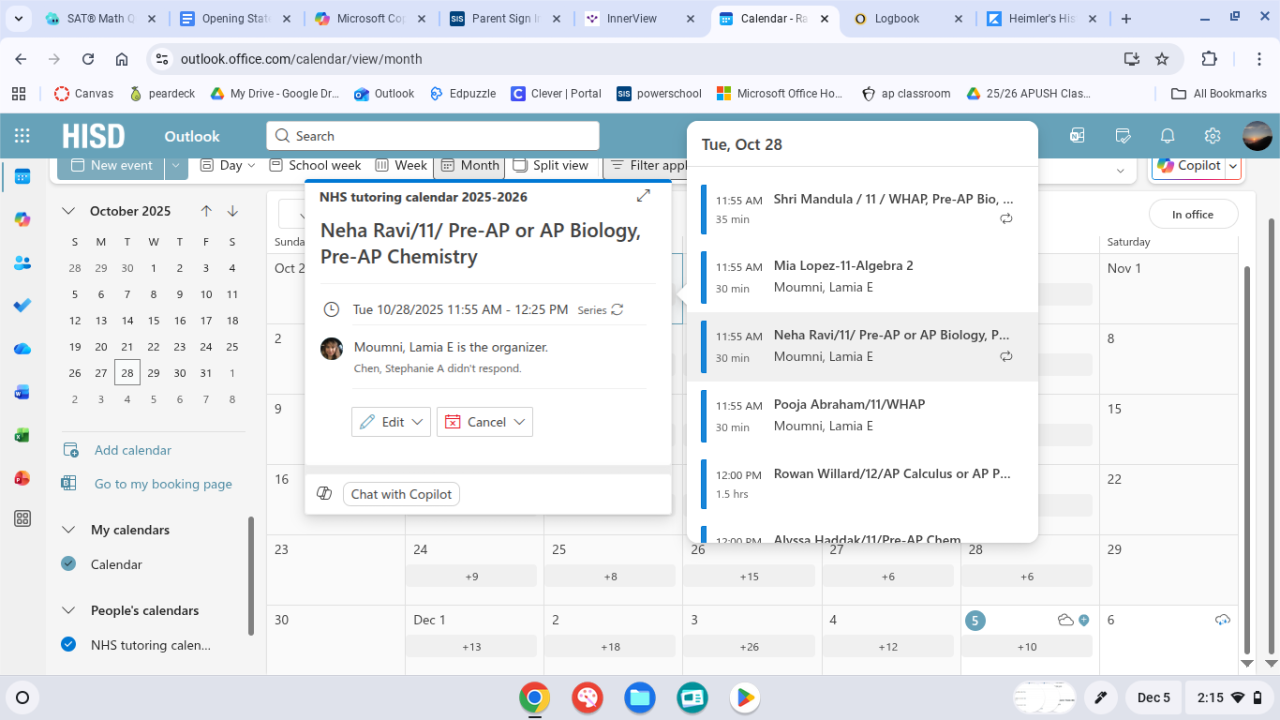The height and width of the screenshot is (720, 1280).
Task: Go to next month in mini calendar
Action: tap(232, 211)
